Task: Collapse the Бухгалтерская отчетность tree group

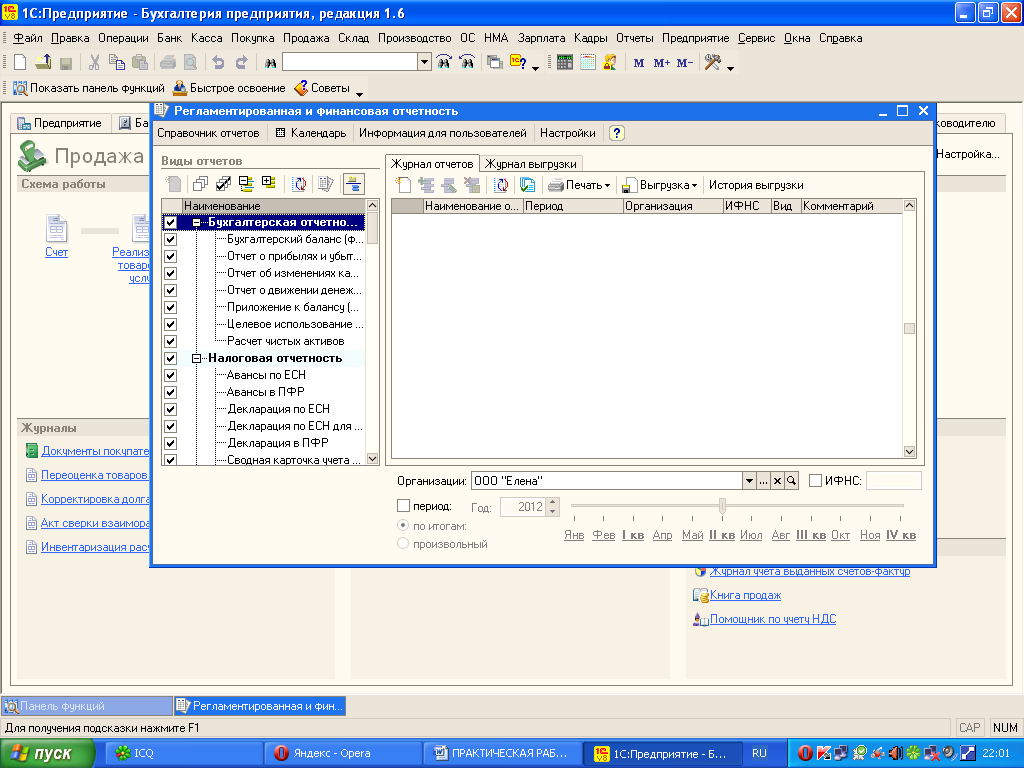Action: tap(196, 223)
